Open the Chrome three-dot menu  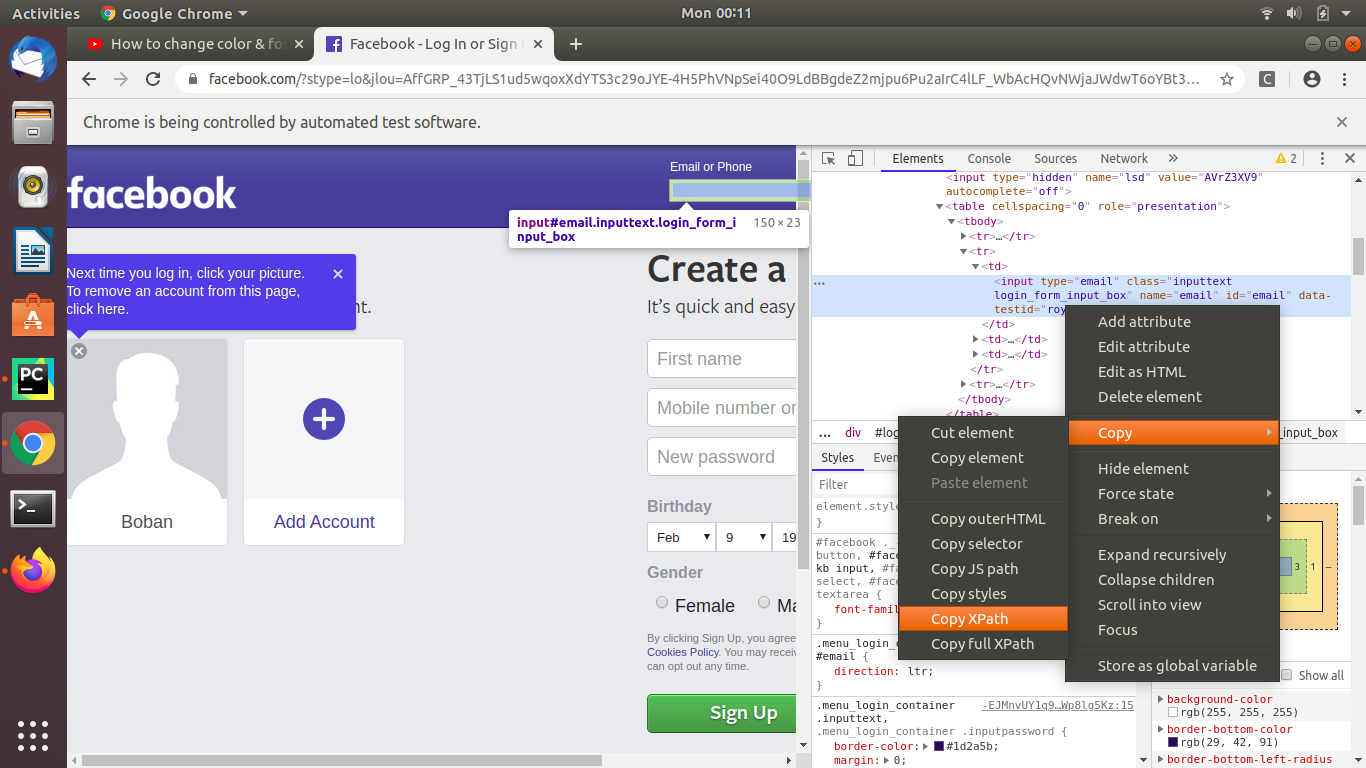point(1343,79)
